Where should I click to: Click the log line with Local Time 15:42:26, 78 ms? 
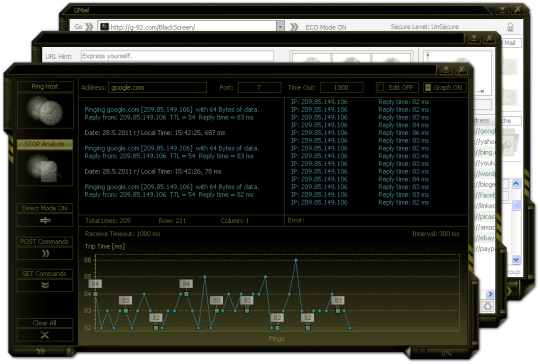coord(153,171)
